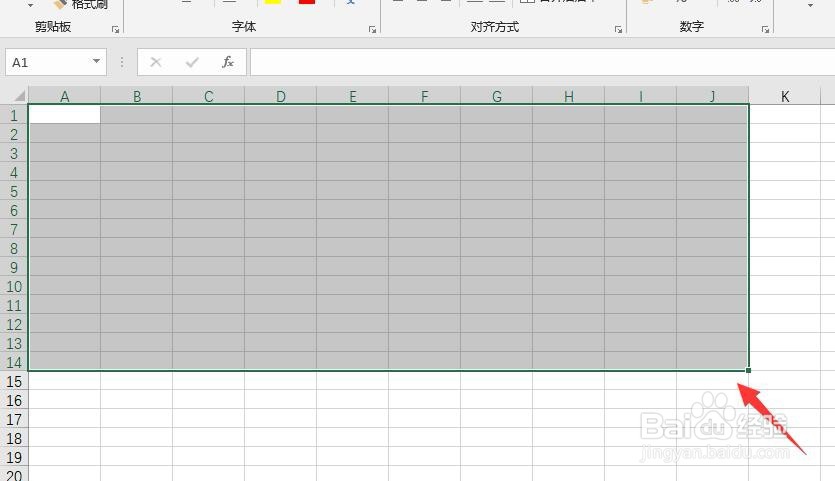Select row 6 header
Screen dimensions: 835x481
[x=14, y=210]
